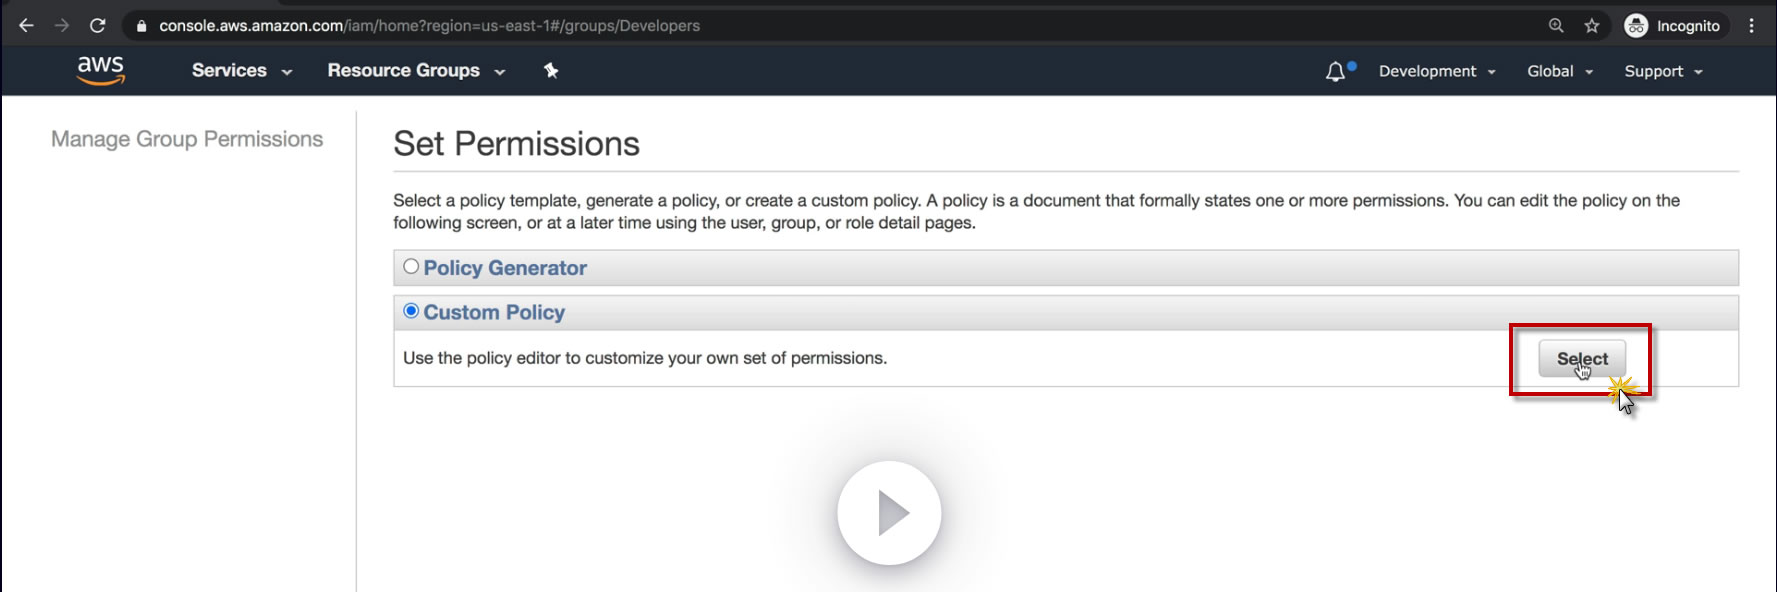
Task: Select the Custom Policy radio button
Action: 411,311
